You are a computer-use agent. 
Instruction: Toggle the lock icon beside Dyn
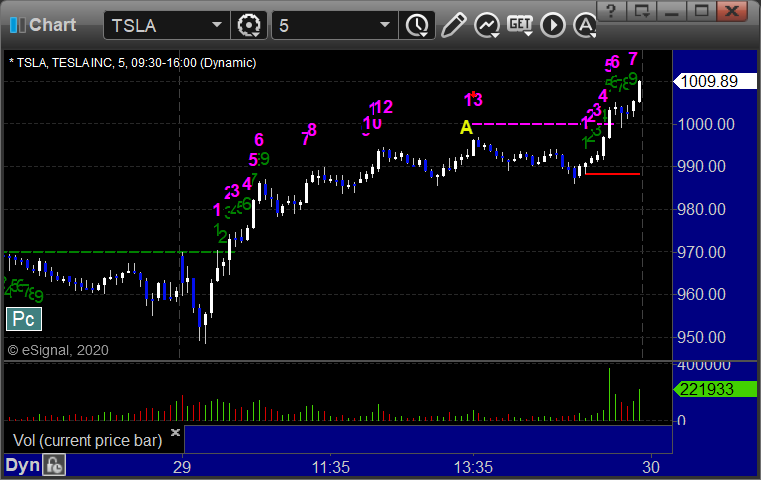(54, 465)
